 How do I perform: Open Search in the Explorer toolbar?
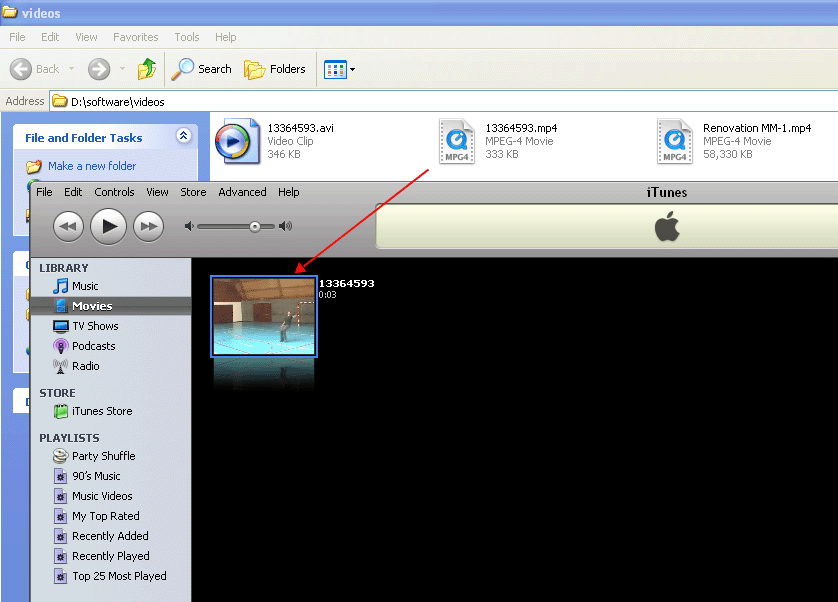click(201, 69)
